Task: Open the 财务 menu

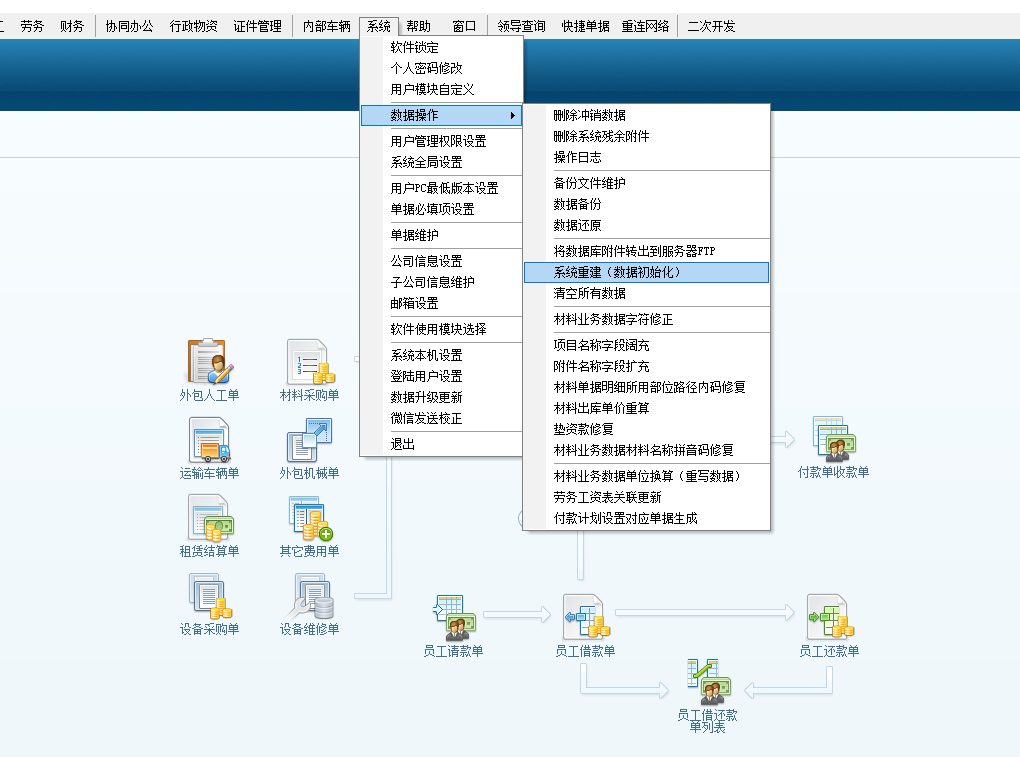Action: pyautogui.click(x=72, y=26)
